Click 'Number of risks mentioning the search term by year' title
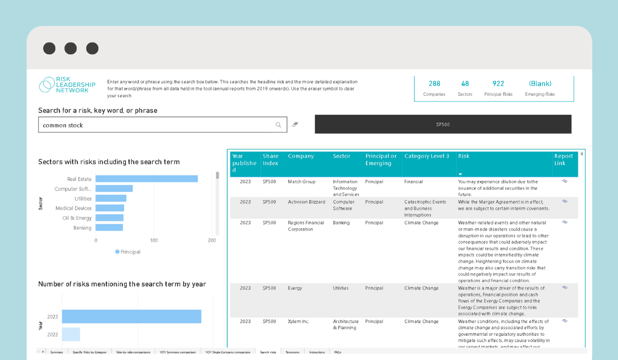 pyautogui.click(x=122, y=284)
